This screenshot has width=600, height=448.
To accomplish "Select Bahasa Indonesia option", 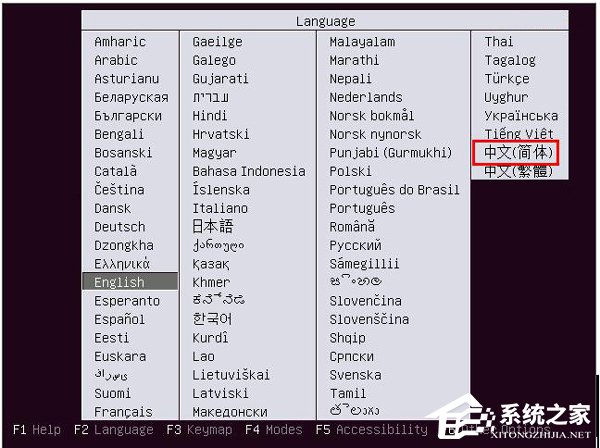I will coord(249,171).
